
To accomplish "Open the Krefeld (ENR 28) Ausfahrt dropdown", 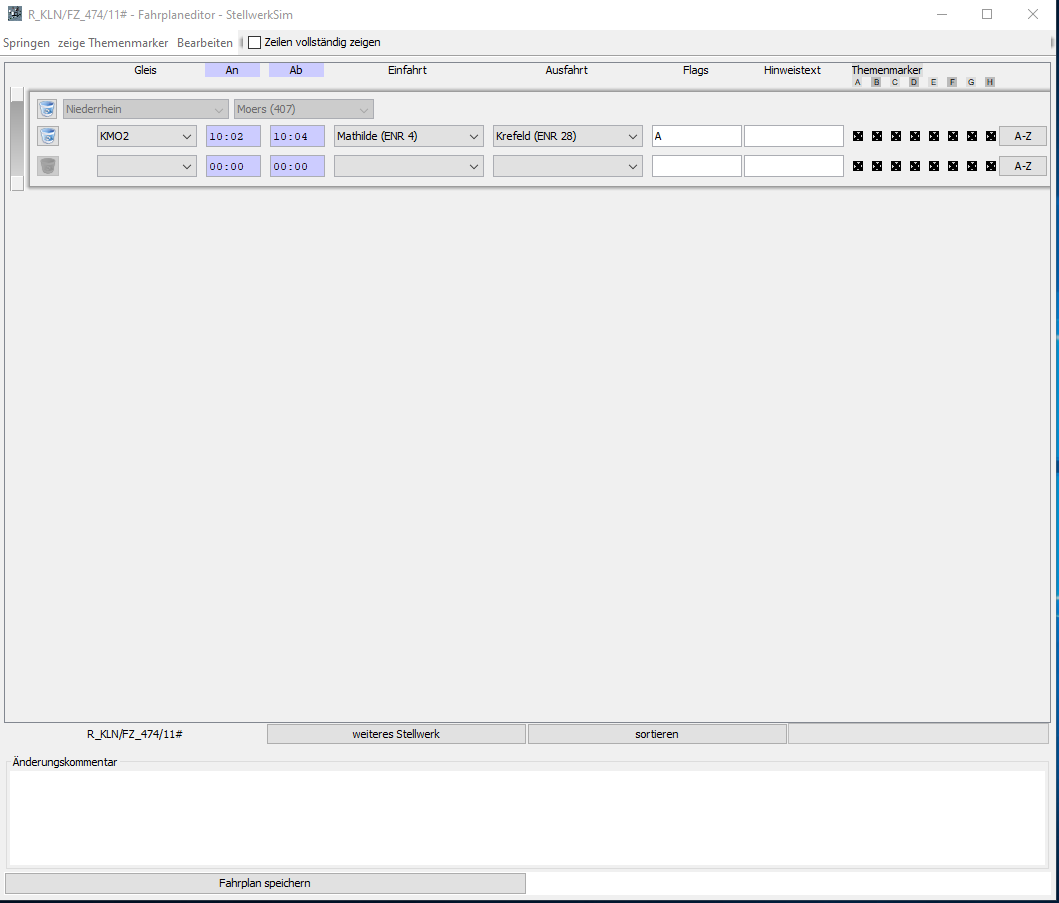I will pyautogui.click(x=567, y=136).
